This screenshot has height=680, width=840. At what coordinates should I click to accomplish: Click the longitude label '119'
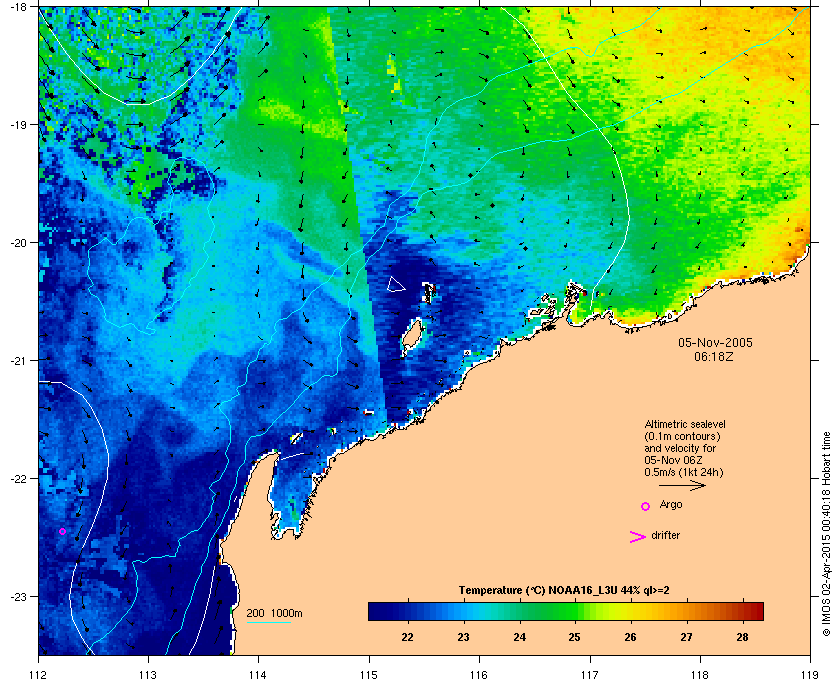811,675
